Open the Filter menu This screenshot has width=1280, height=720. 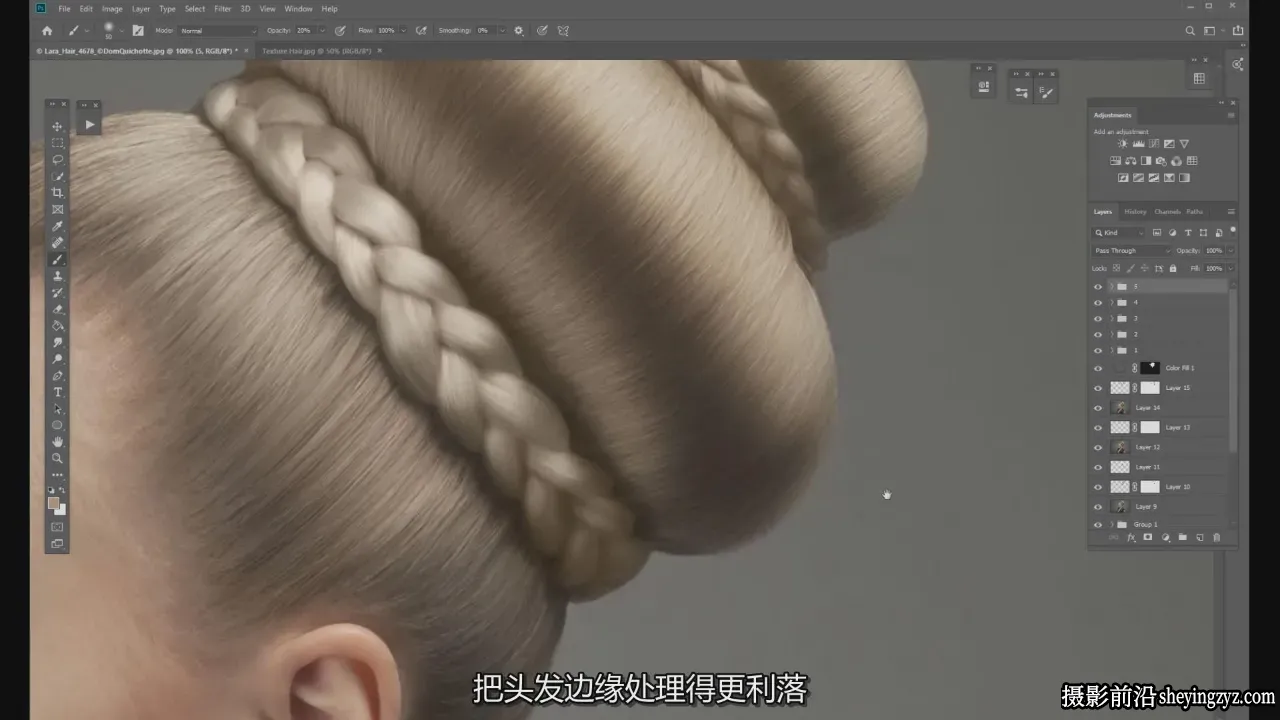(222, 8)
